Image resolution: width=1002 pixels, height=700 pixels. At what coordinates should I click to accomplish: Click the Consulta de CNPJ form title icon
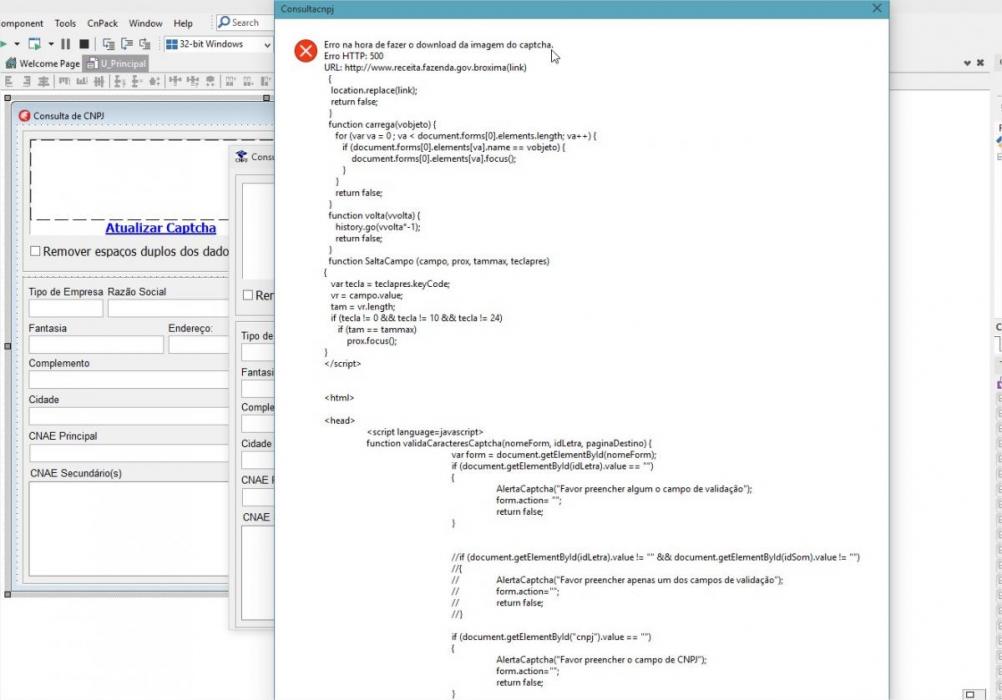[x=24, y=116]
